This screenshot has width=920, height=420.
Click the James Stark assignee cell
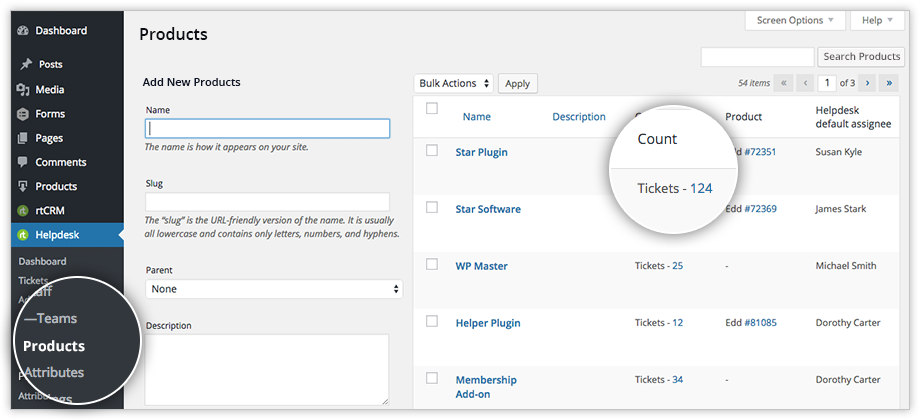[840, 209]
